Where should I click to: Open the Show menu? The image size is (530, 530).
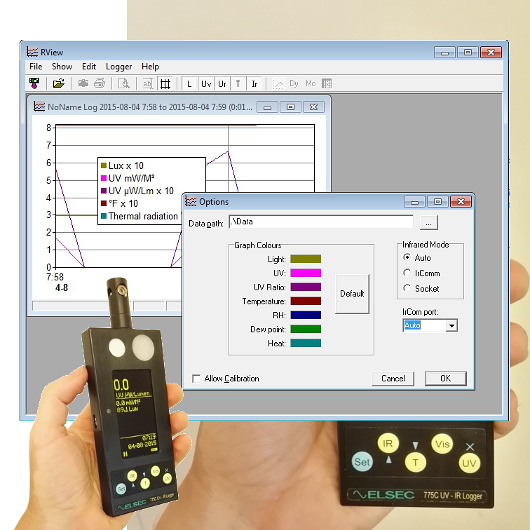pos(62,67)
